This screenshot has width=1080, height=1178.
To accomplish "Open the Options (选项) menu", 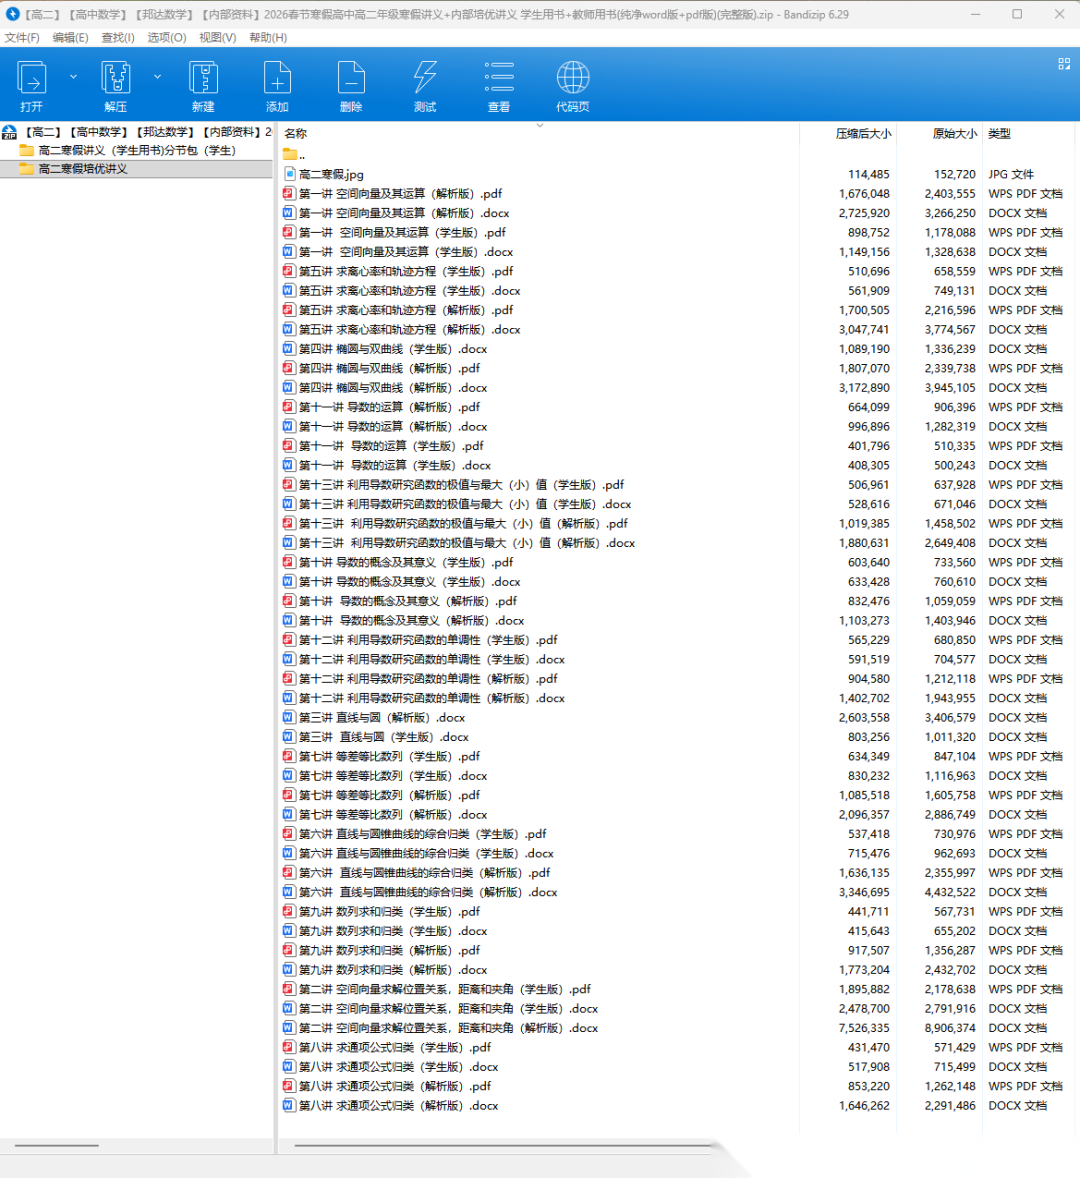I will pyautogui.click(x=166, y=38).
